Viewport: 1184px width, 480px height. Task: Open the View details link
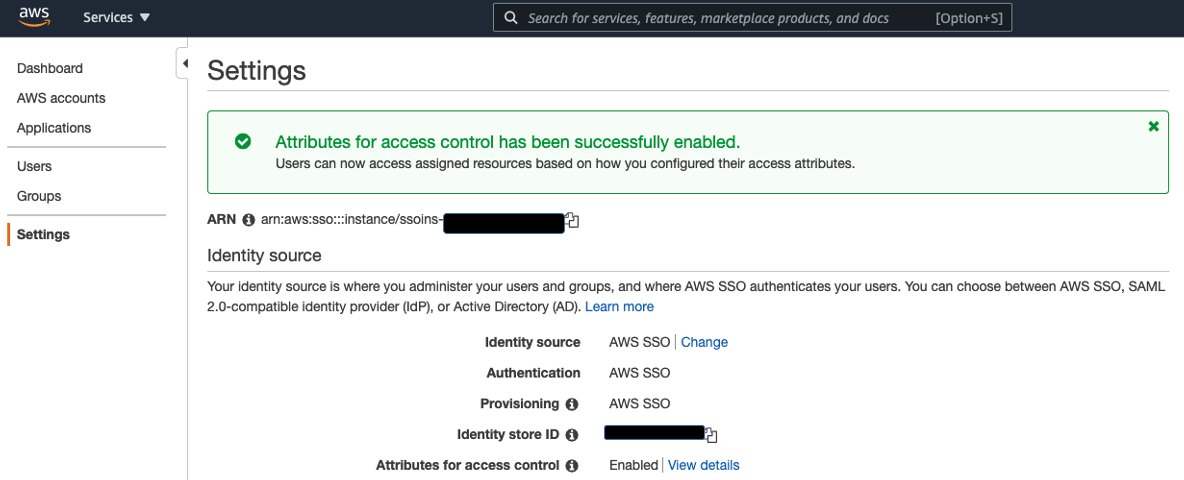[x=703, y=465]
